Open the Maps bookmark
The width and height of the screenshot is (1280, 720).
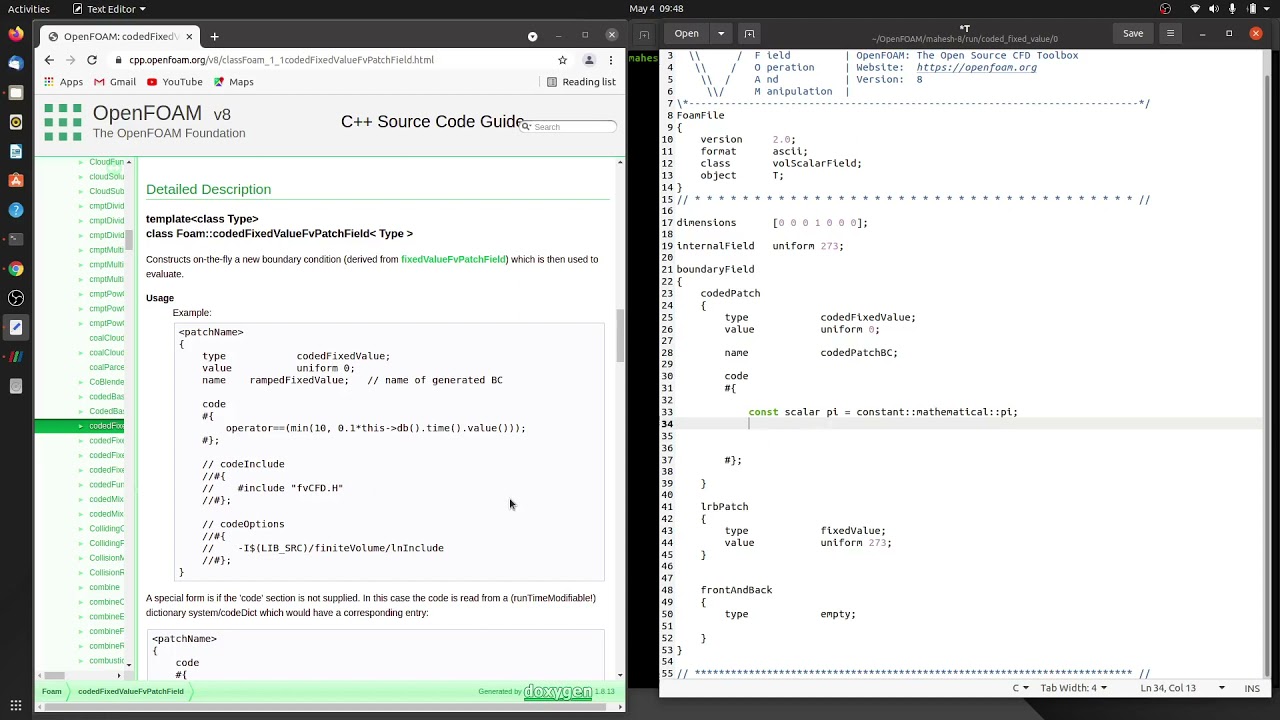coord(234,82)
